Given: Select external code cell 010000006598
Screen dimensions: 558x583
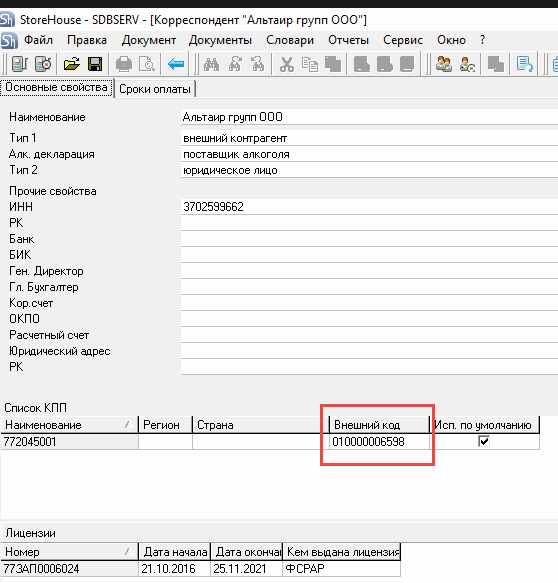Looking at the screenshot, I should click(379, 442).
